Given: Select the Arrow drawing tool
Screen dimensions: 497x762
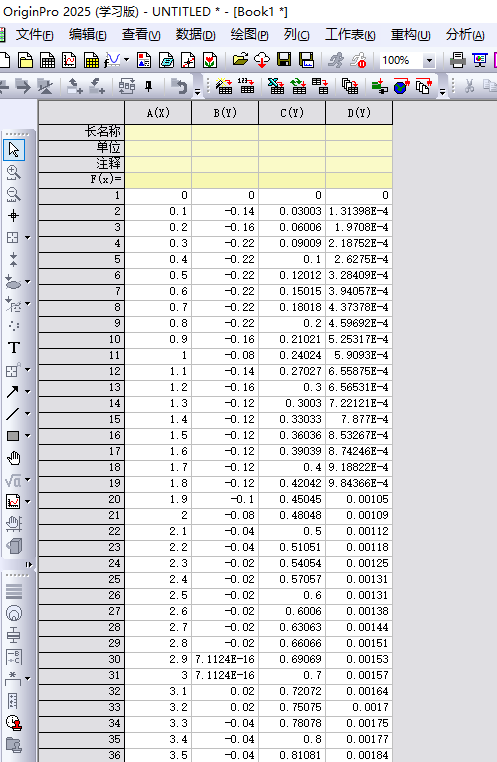Looking at the screenshot, I should pyautogui.click(x=13, y=392).
